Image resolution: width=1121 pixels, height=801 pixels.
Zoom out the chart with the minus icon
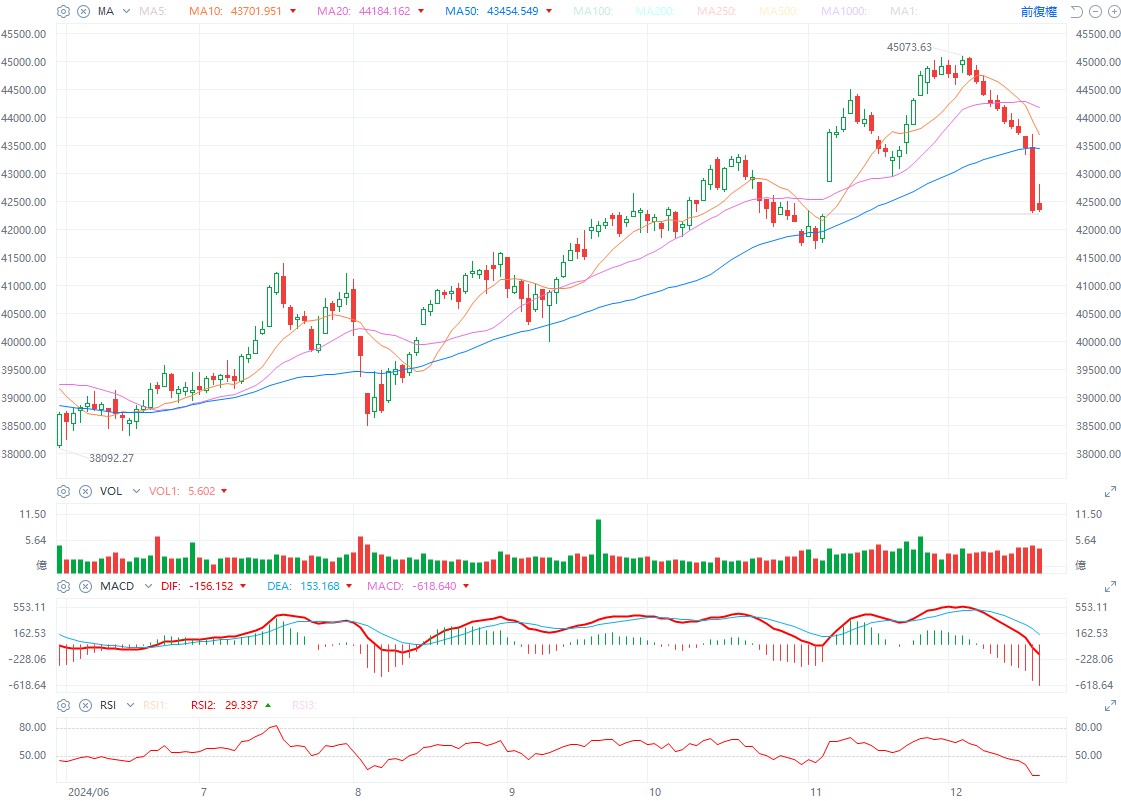coord(1095,11)
